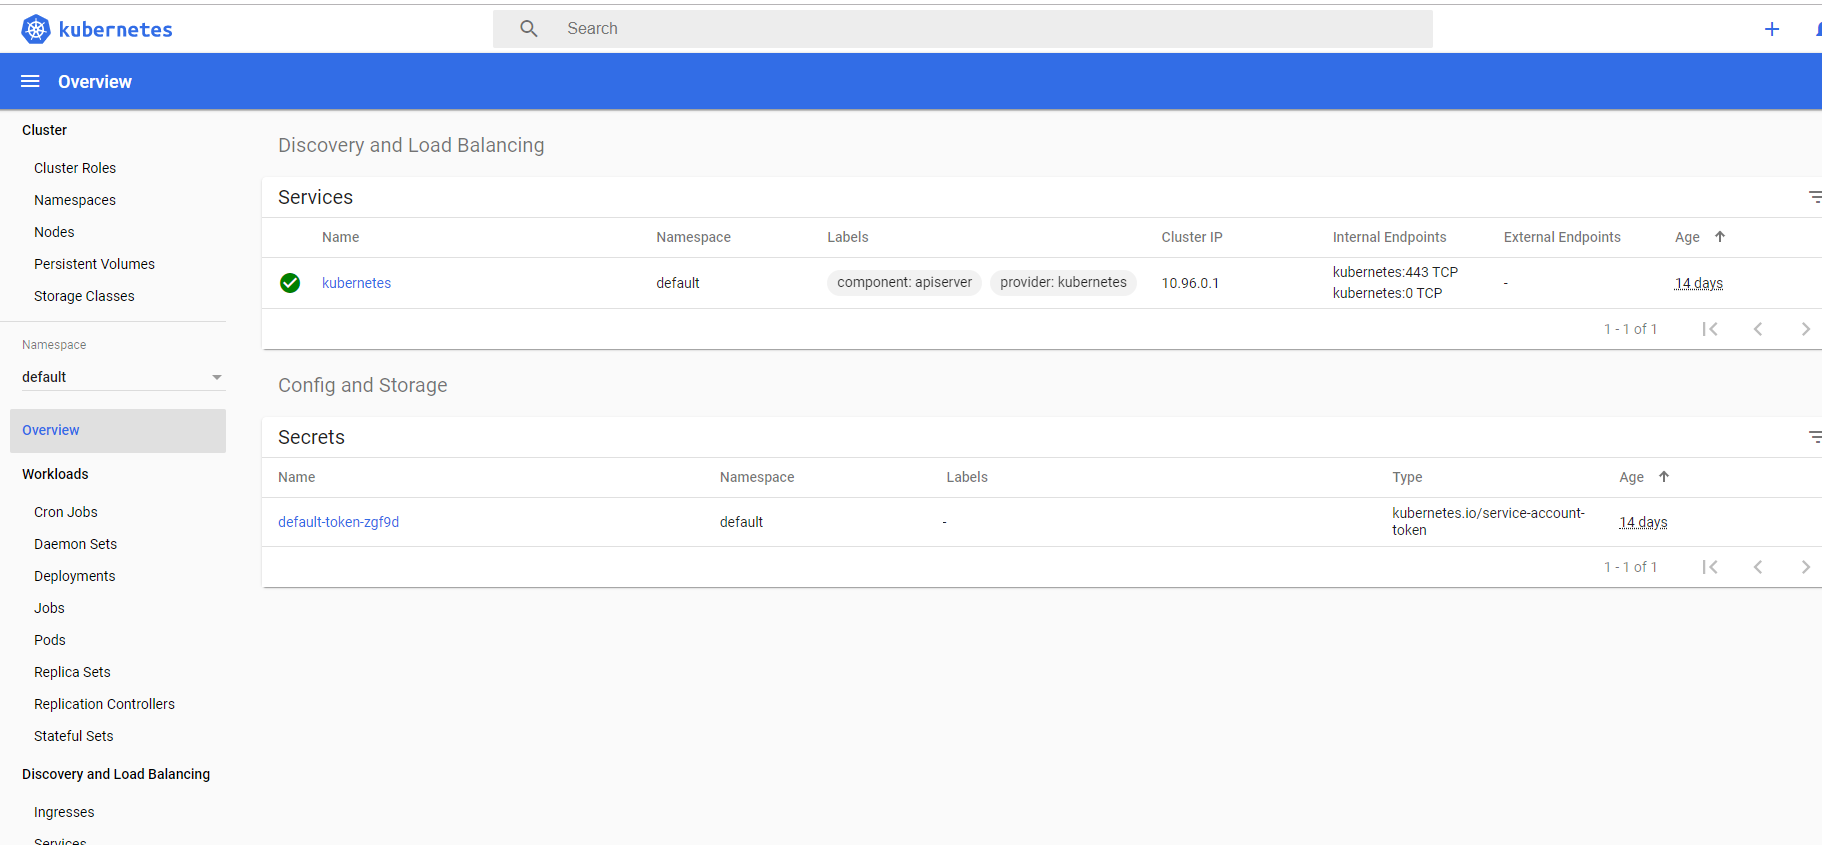Click the kubernetes brand name link
1822x845 pixels.
tap(116, 29)
